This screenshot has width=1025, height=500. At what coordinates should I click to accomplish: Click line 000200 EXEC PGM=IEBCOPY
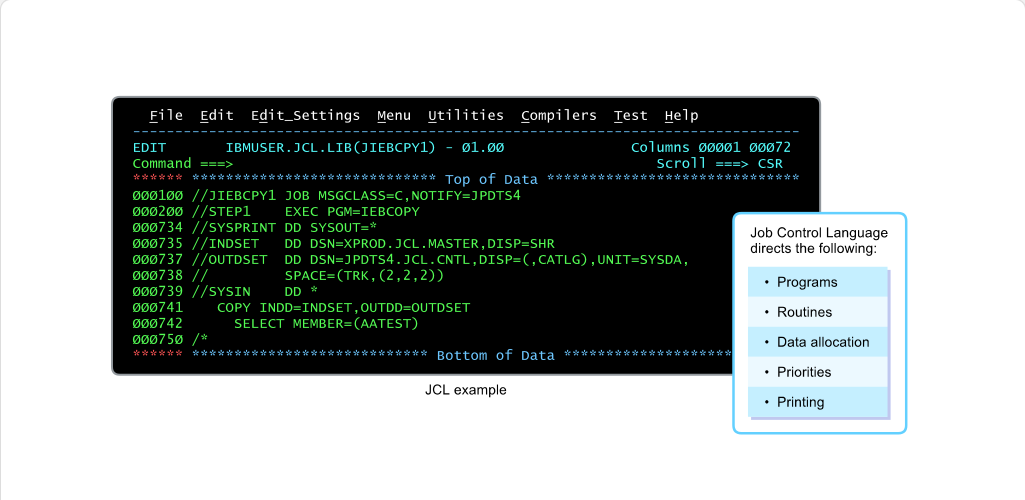(276, 212)
